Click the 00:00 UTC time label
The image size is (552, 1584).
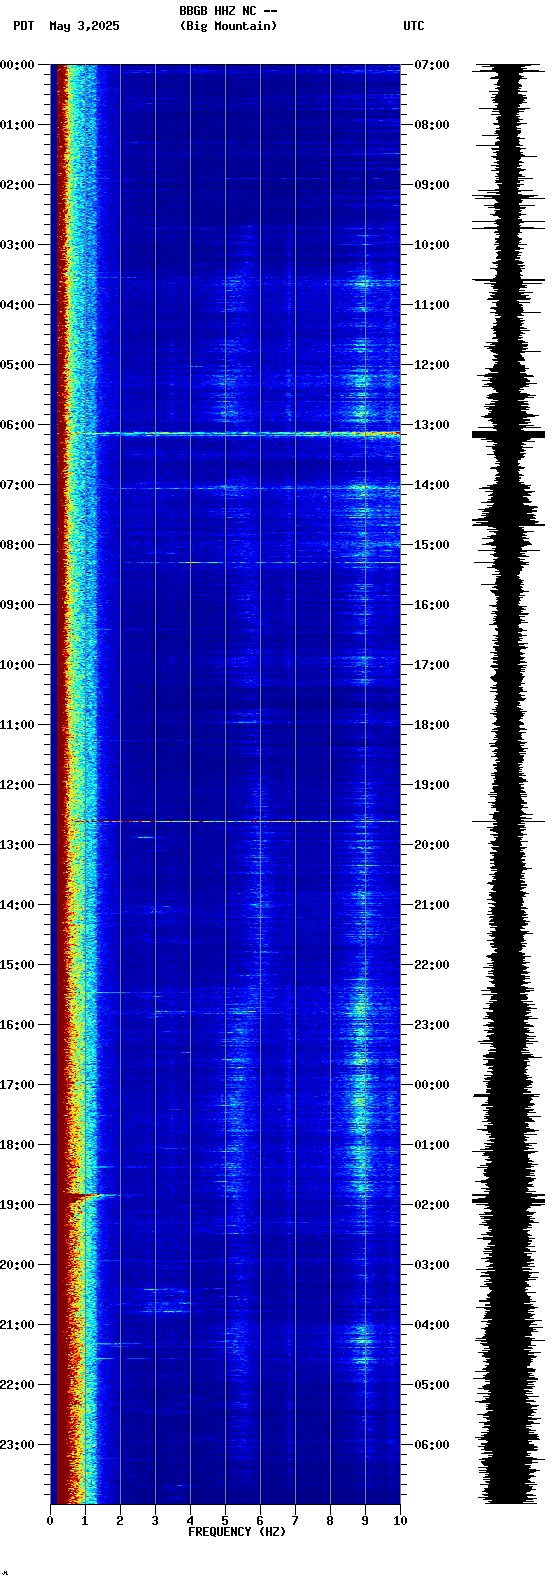[x=431, y=1085]
